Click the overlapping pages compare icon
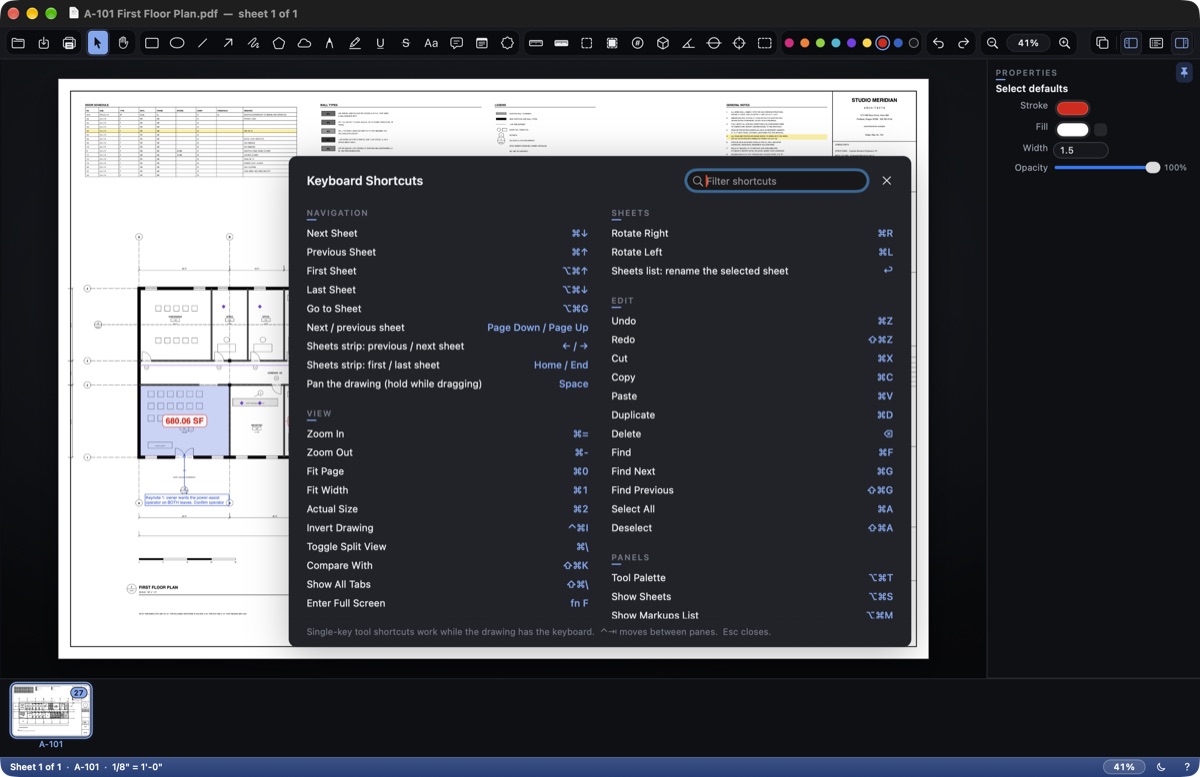This screenshot has height=777, width=1200. (1102, 43)
